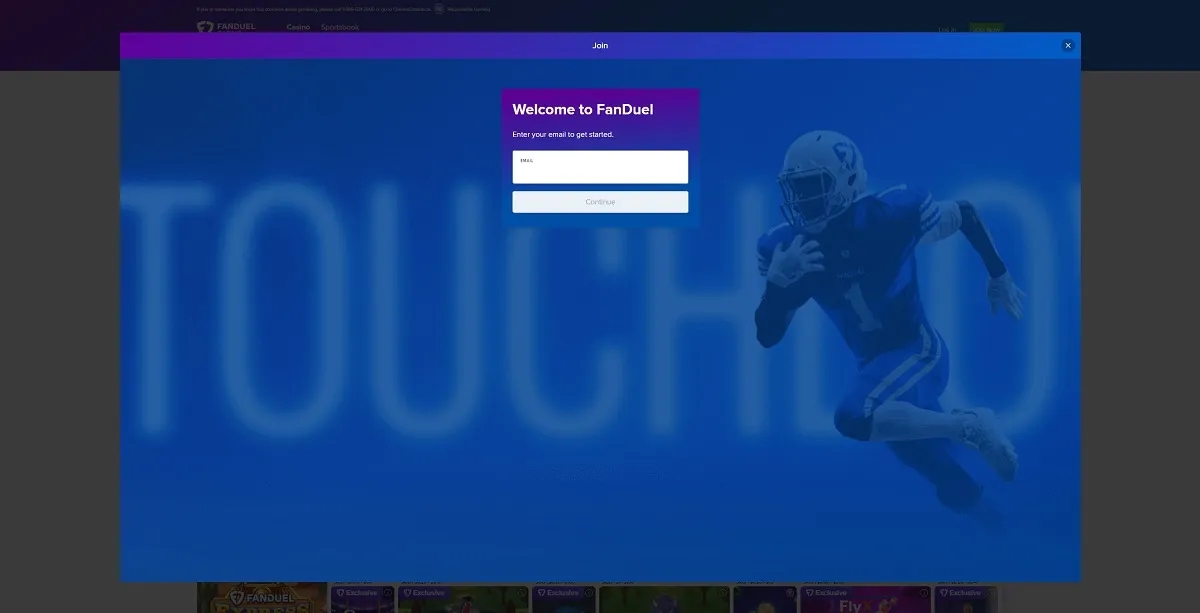
Task: Open the Casino tab in the header
Action: (298, 27)
